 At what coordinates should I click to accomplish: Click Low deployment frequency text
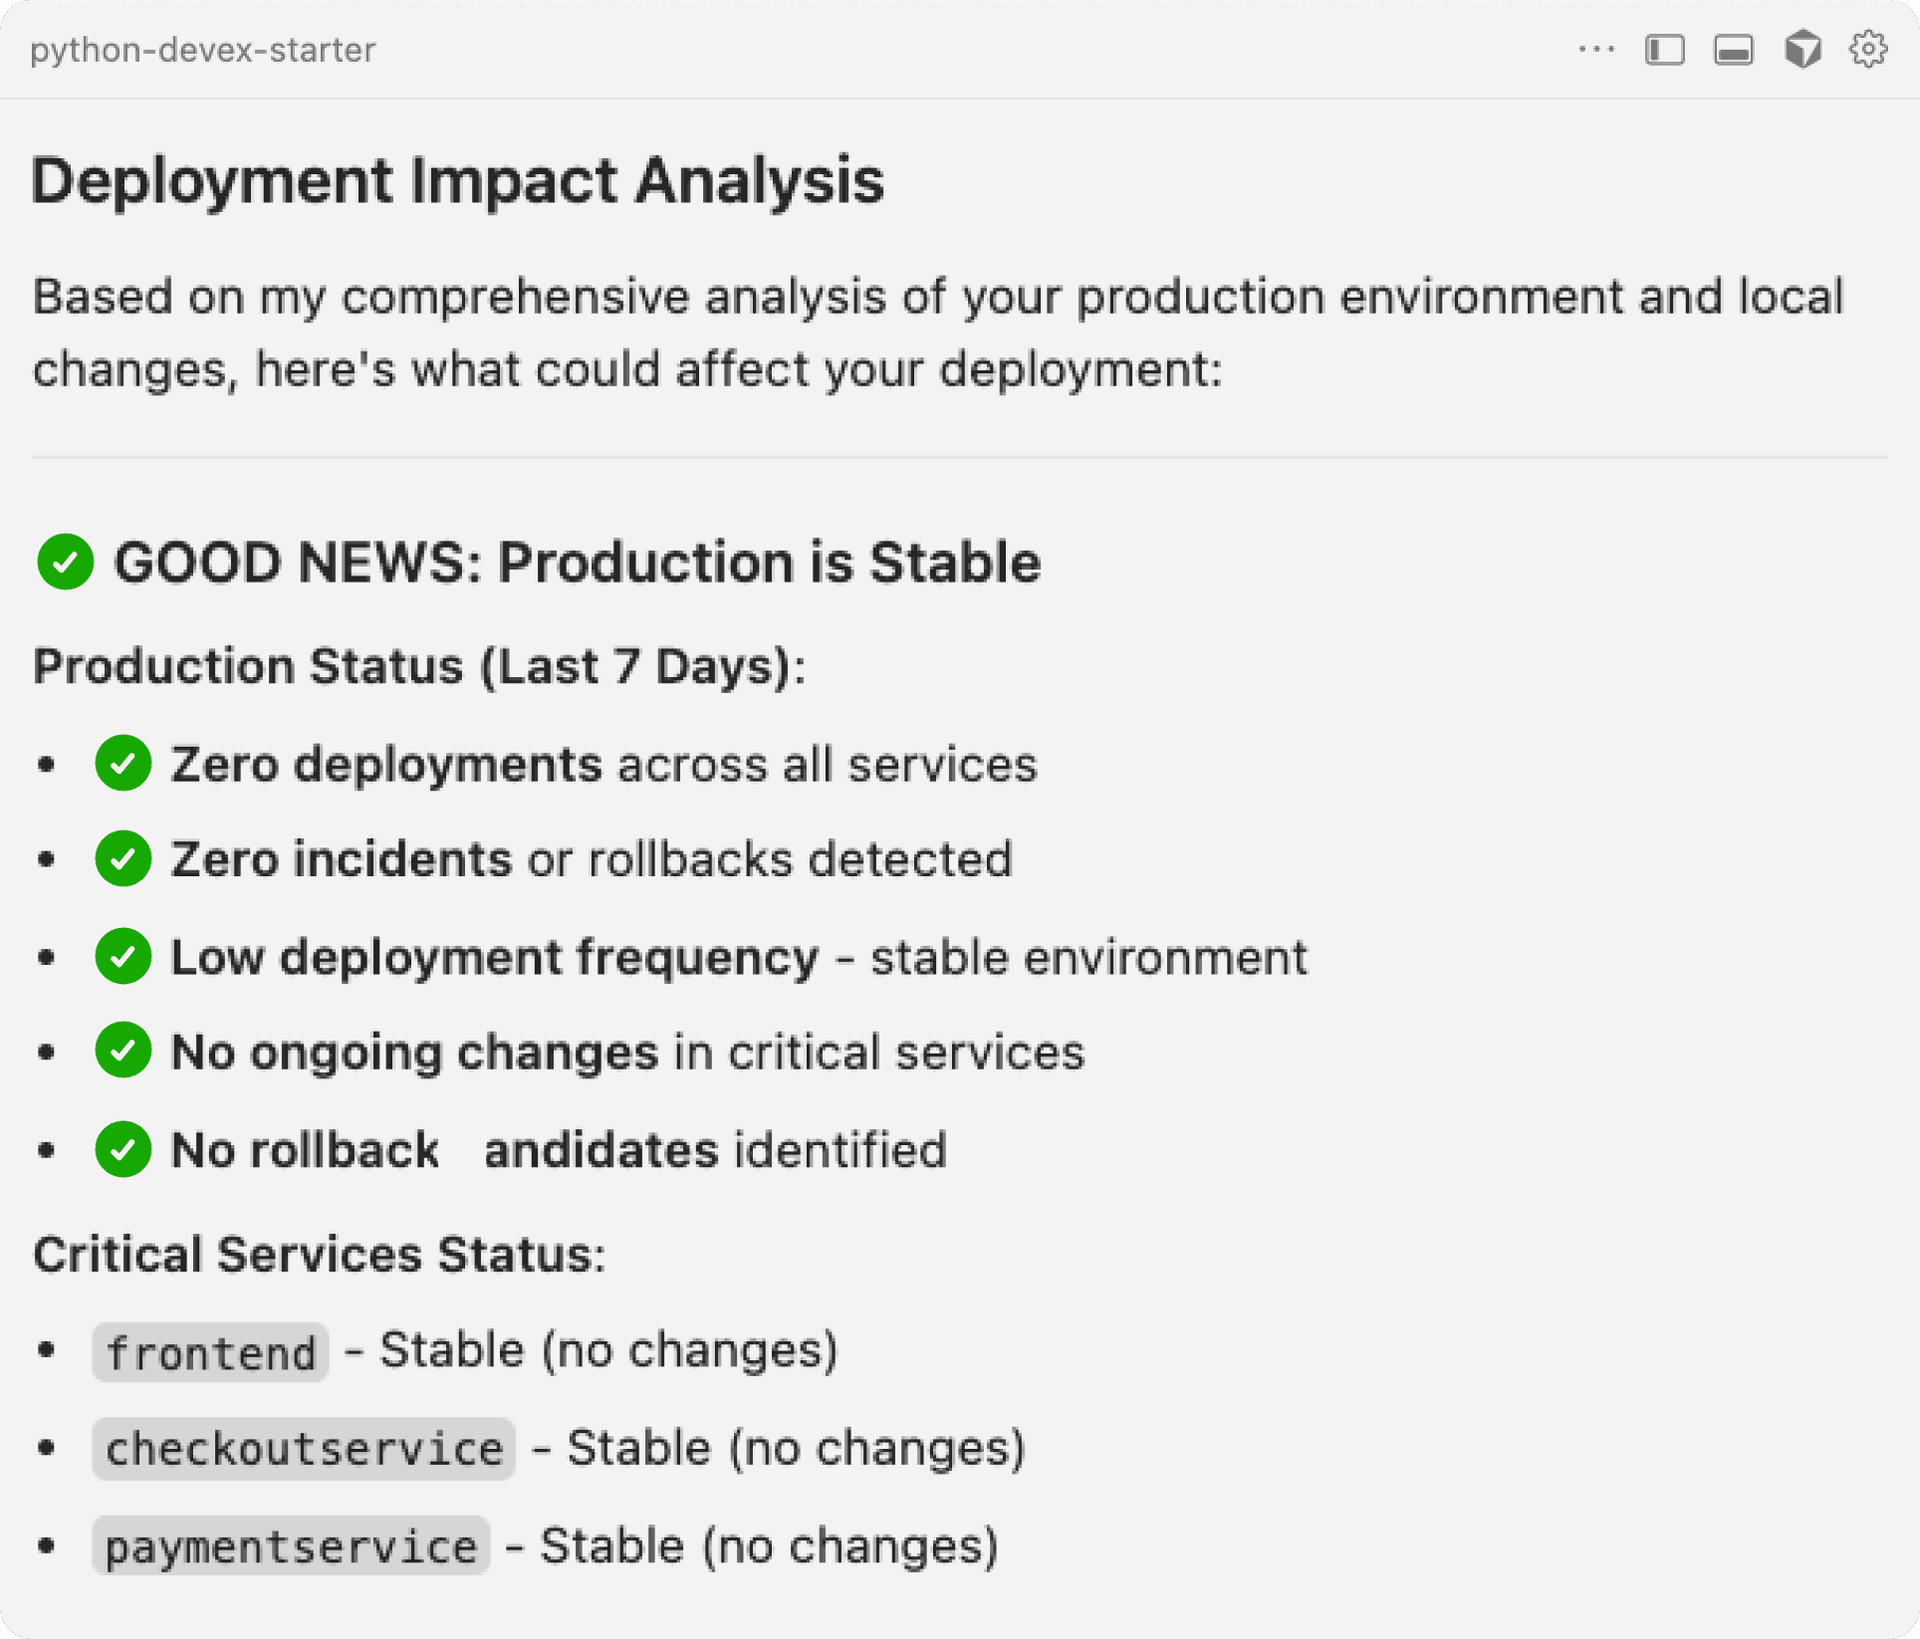coord(495,957)
